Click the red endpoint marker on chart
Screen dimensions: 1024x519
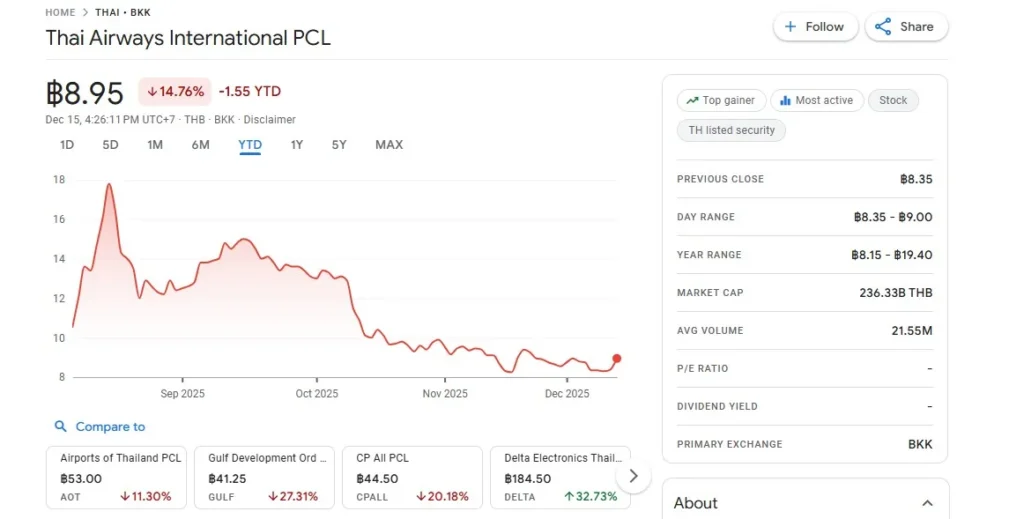point(617,358)
